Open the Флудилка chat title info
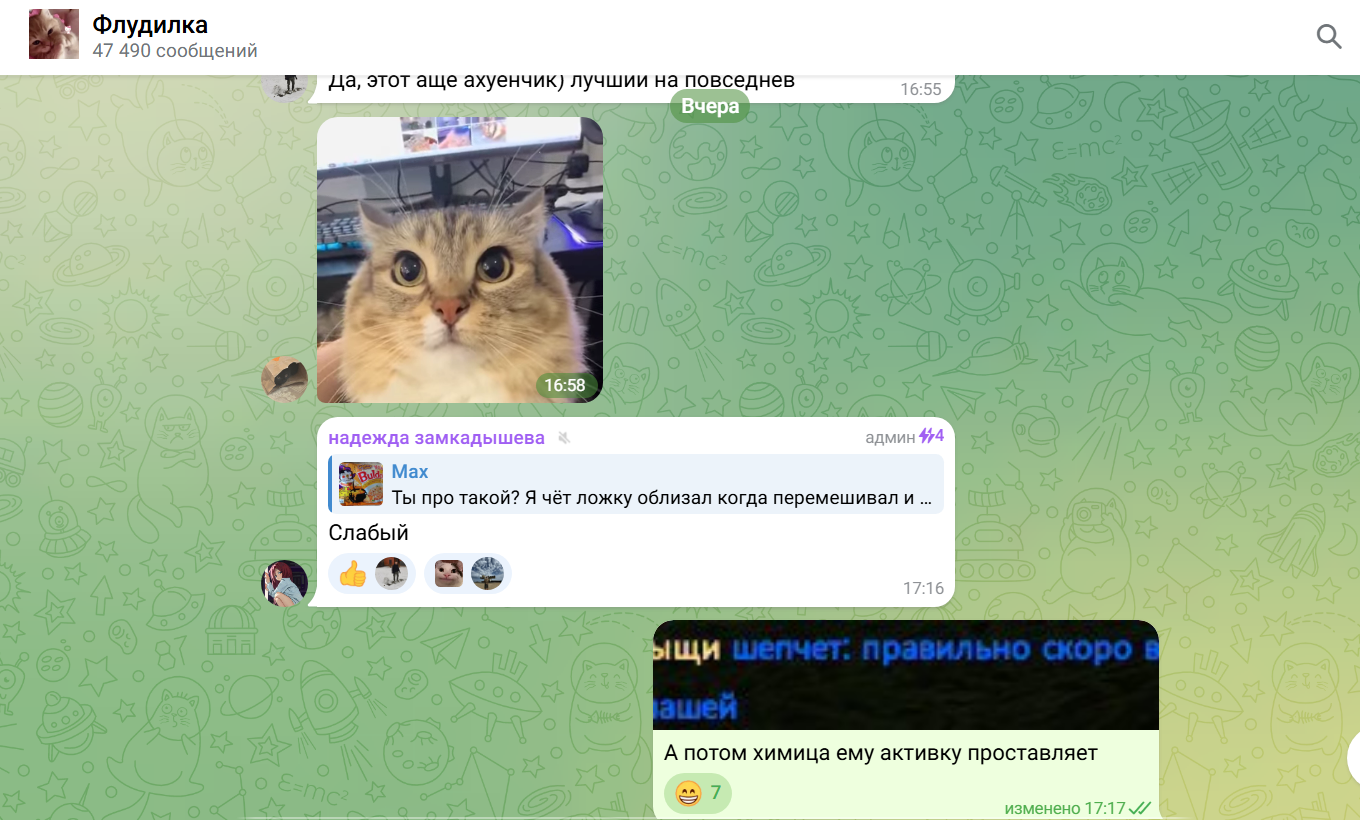The height and width of the screenshot is (820, 1360). [x=150, y=25]
